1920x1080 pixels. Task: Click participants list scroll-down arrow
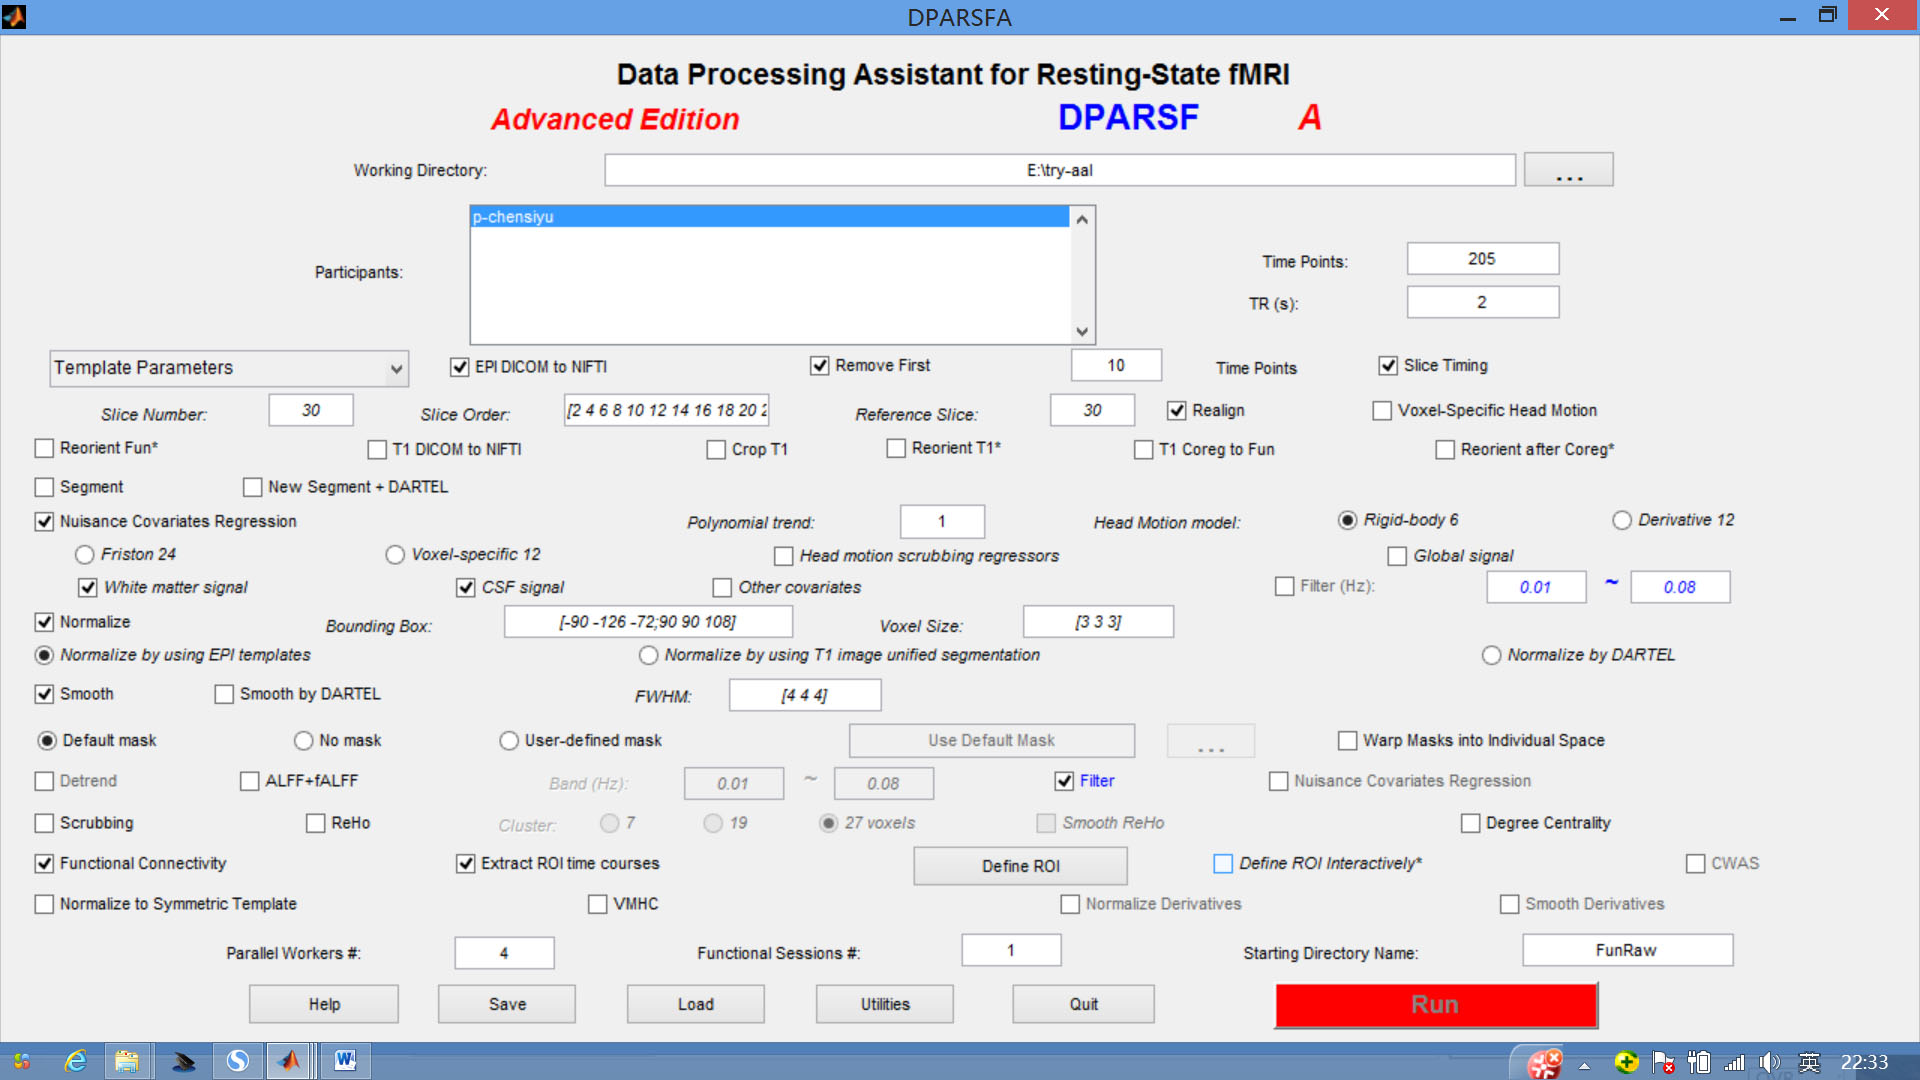[1082, 331]
